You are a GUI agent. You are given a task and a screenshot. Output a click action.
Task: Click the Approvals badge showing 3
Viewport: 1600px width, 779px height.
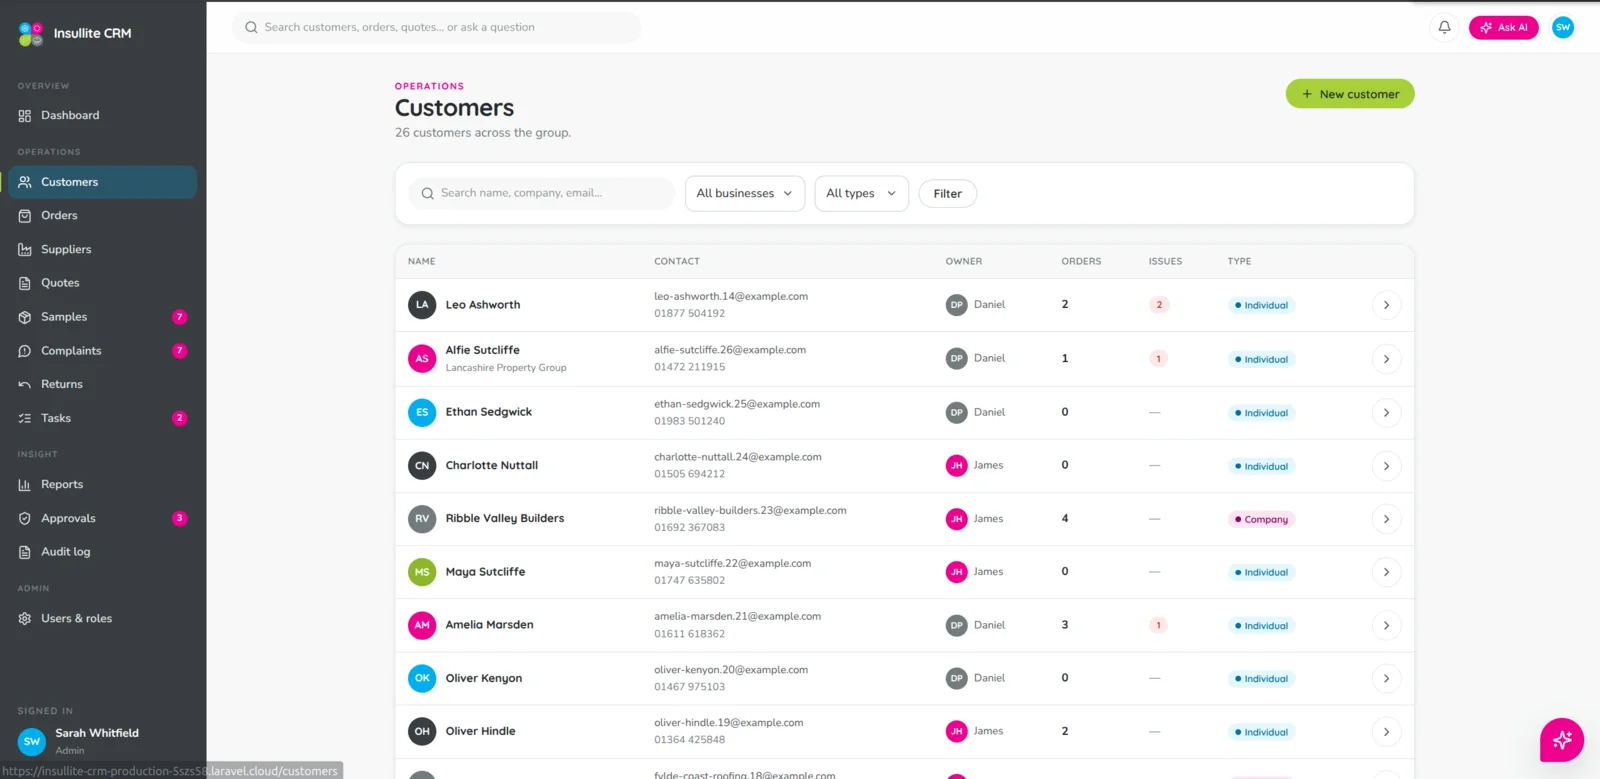pos(180,518)
